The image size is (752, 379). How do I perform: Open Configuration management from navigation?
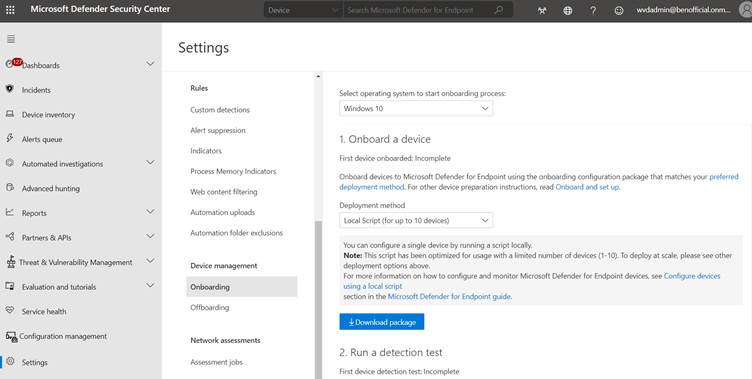(x=63, y=336)
